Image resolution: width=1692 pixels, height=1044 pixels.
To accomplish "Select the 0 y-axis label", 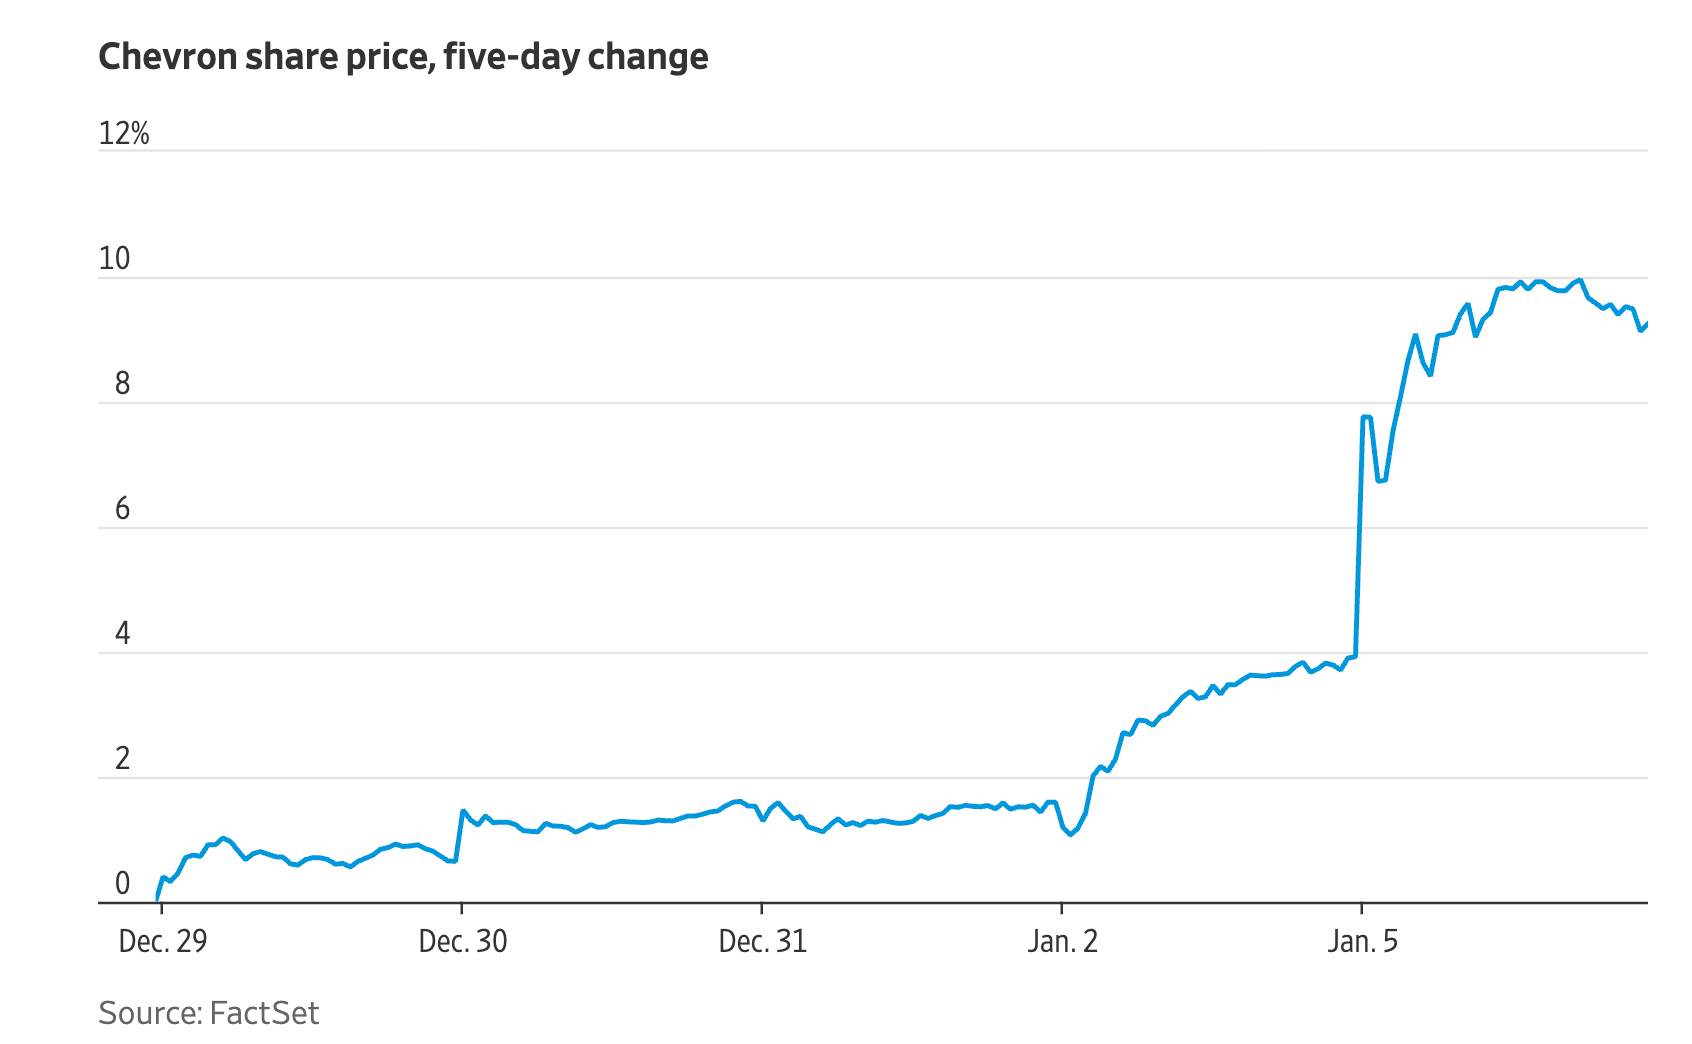I will pos(122,883).
